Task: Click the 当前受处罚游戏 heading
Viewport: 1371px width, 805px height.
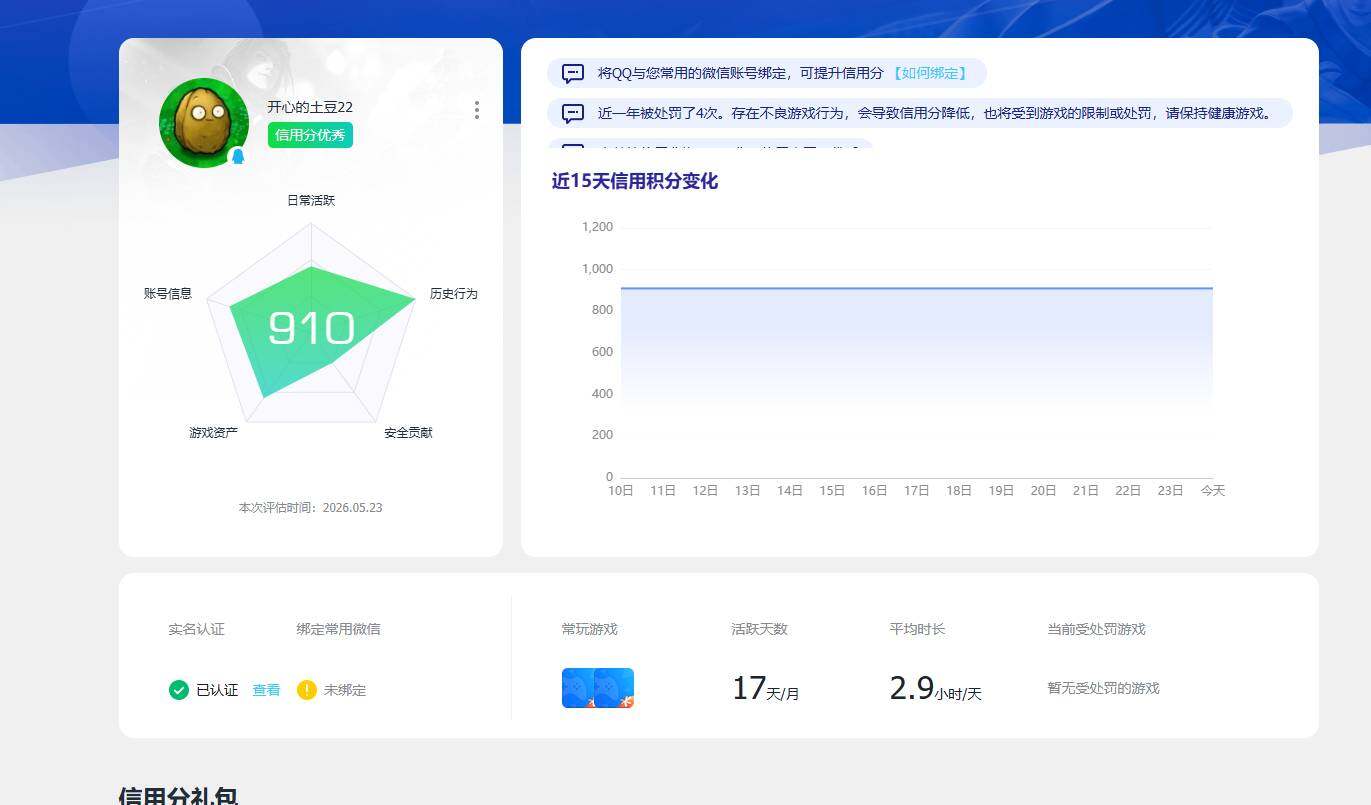Action: point(1097,629)
